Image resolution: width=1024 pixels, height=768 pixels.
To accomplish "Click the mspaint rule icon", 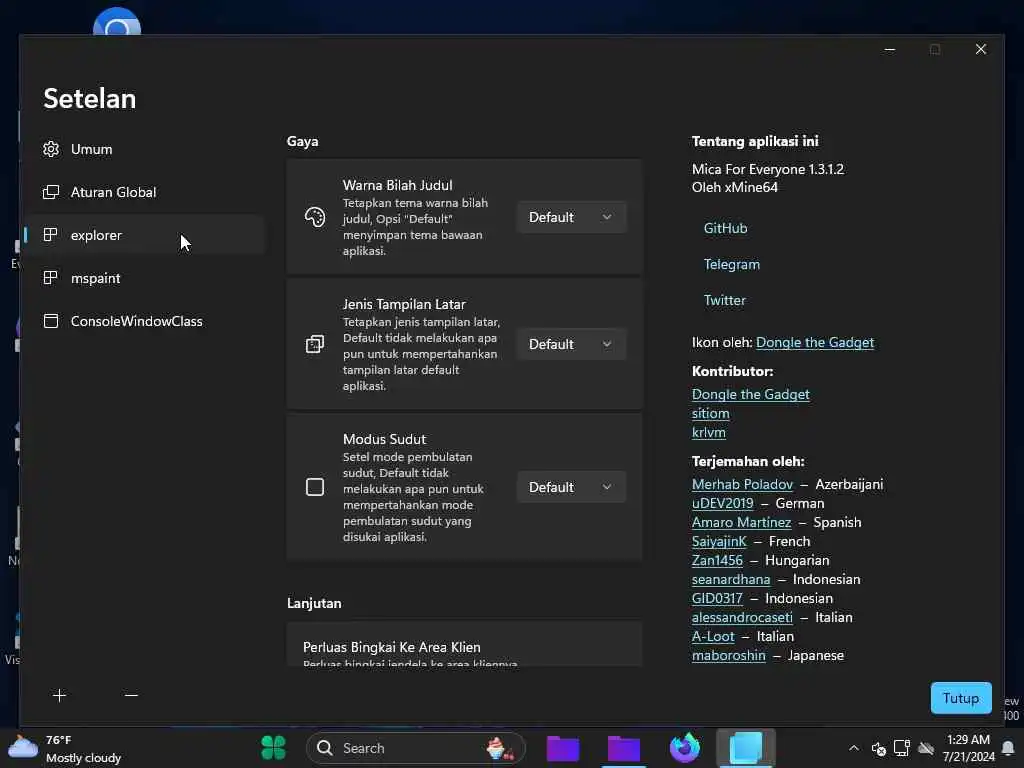I will (x=50, y=278).
